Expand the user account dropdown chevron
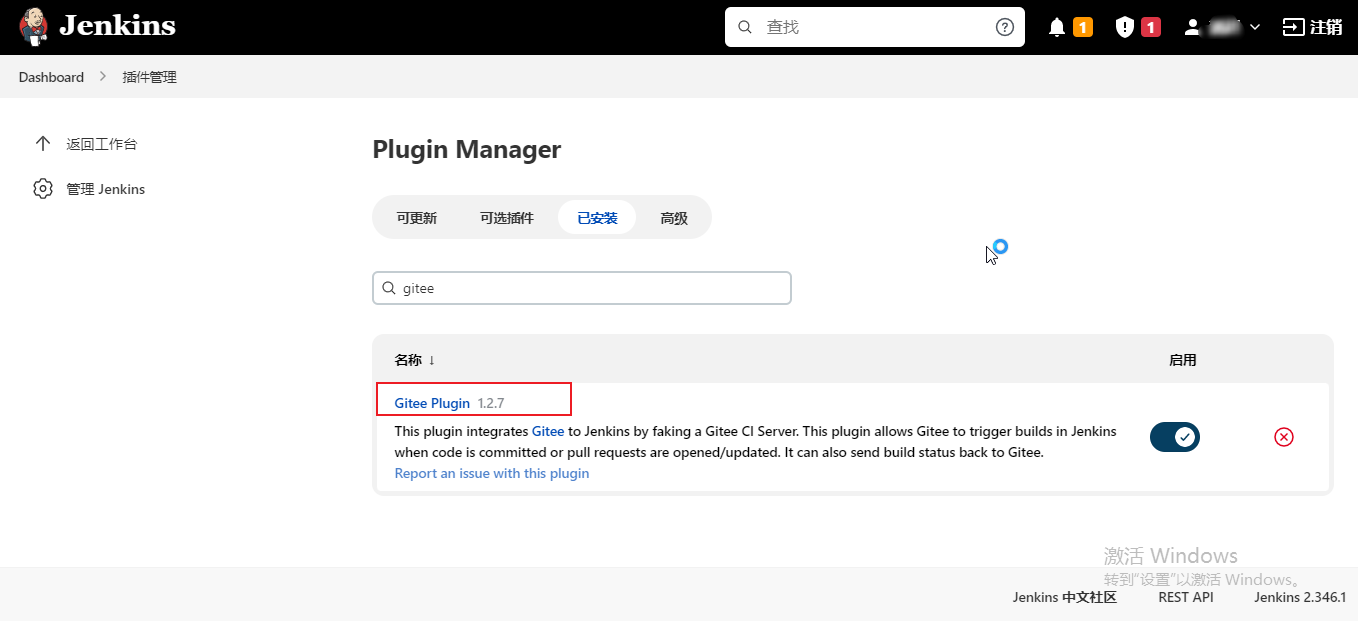This screenshot has width=1358, height=621. tap(1254, 26)
